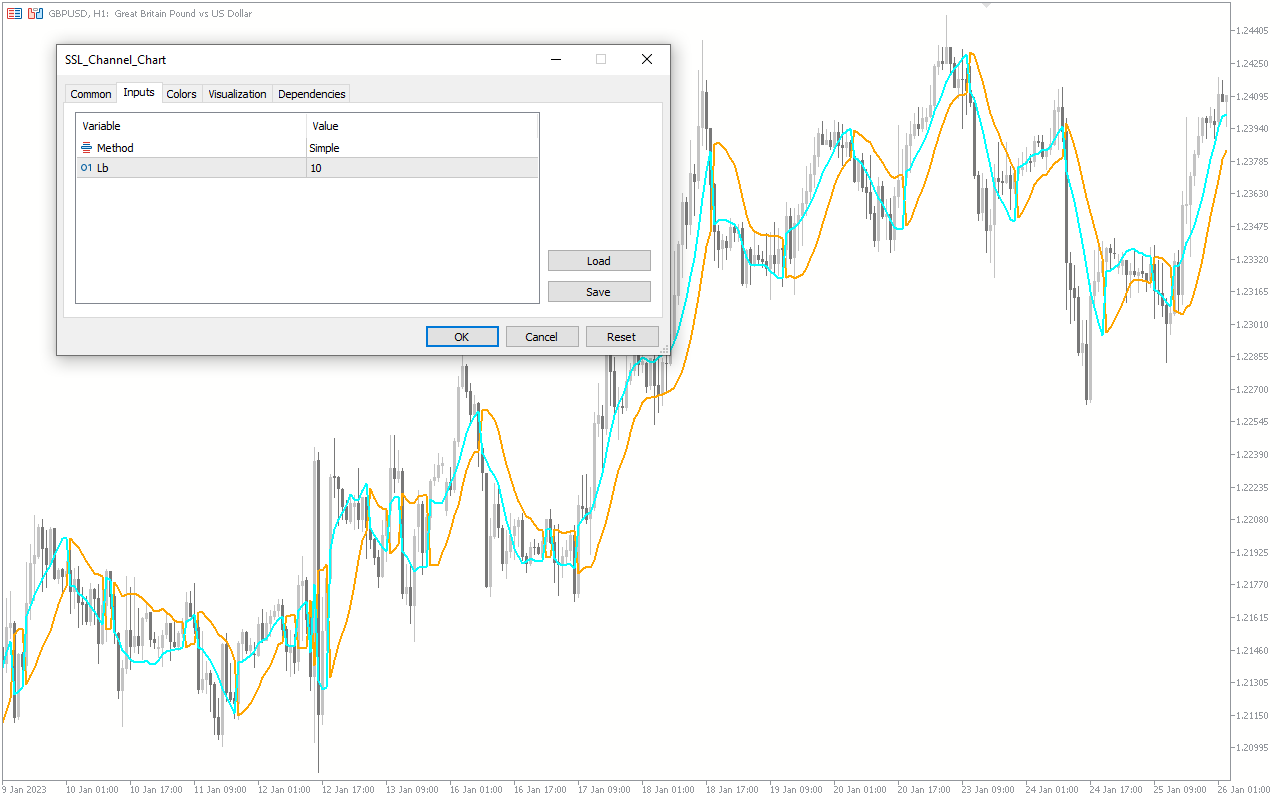Click the 1.20995 price label

1252,748
